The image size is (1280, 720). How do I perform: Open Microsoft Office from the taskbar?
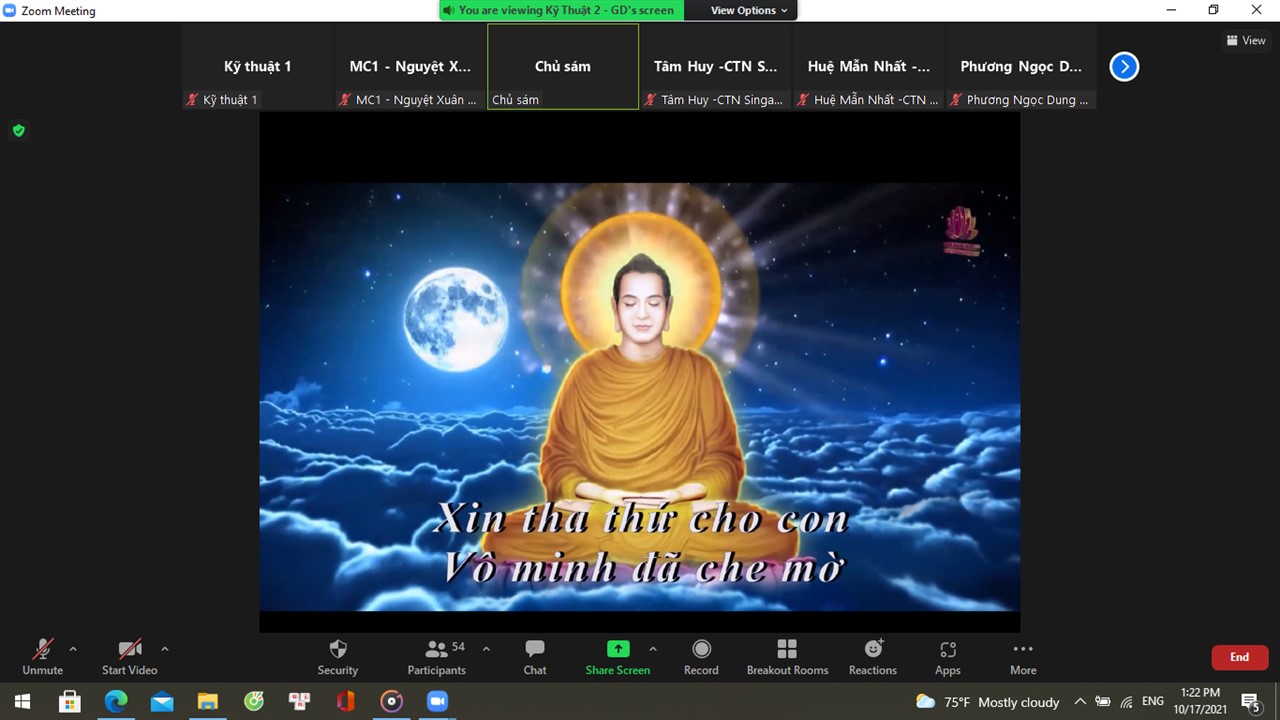coord(346,702)
